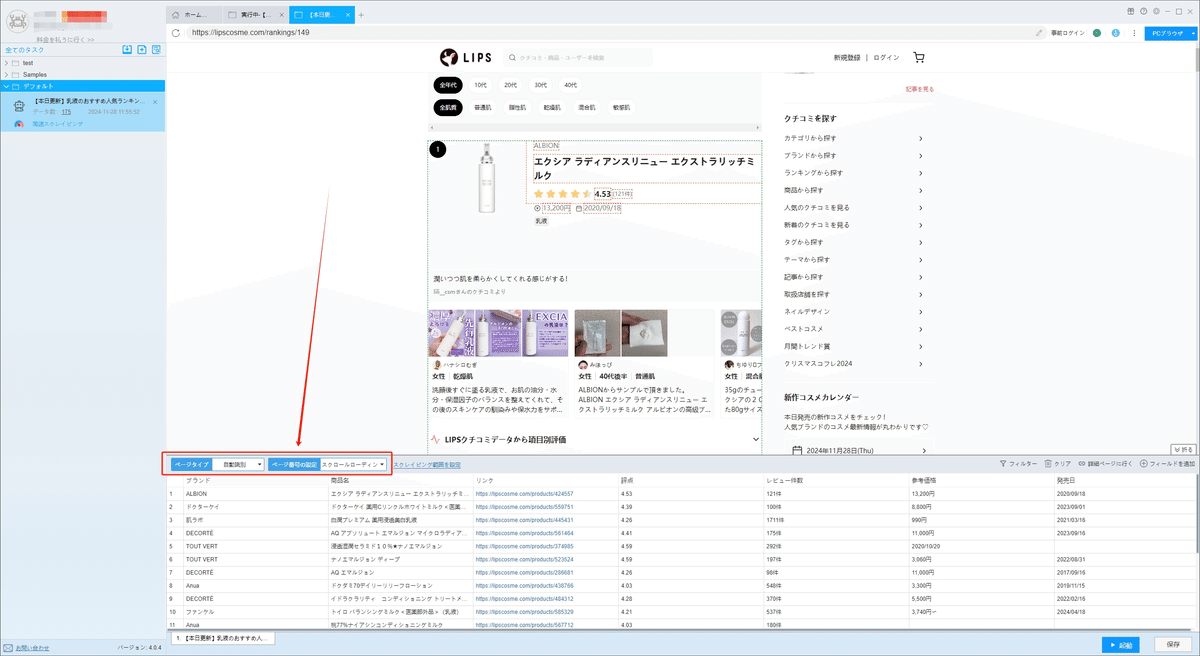The image size is (1200, 656).
Task: Click the search tasks icon in sidebar header
Action: tap(157, 49)
